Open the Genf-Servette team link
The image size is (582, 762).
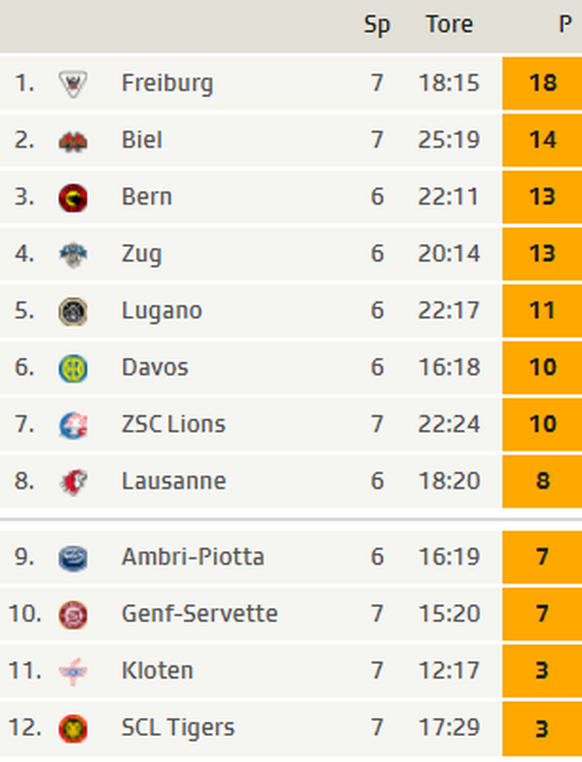click(x=200, y=613)
